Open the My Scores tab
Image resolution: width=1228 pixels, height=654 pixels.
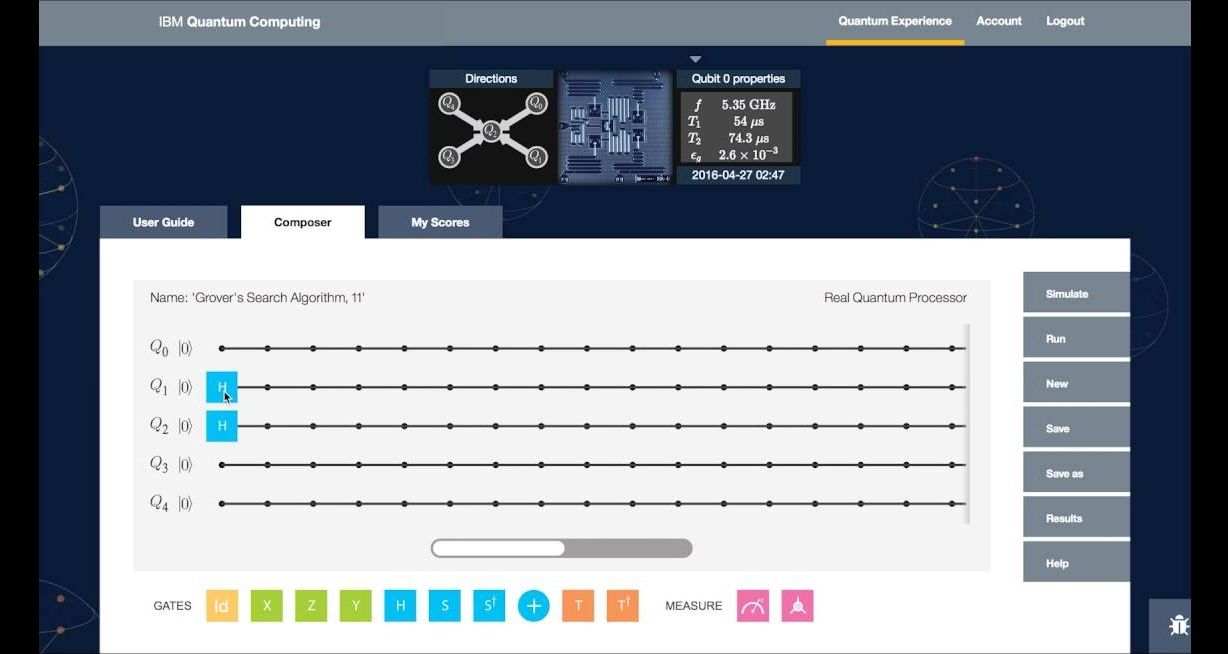click(440, 222)
